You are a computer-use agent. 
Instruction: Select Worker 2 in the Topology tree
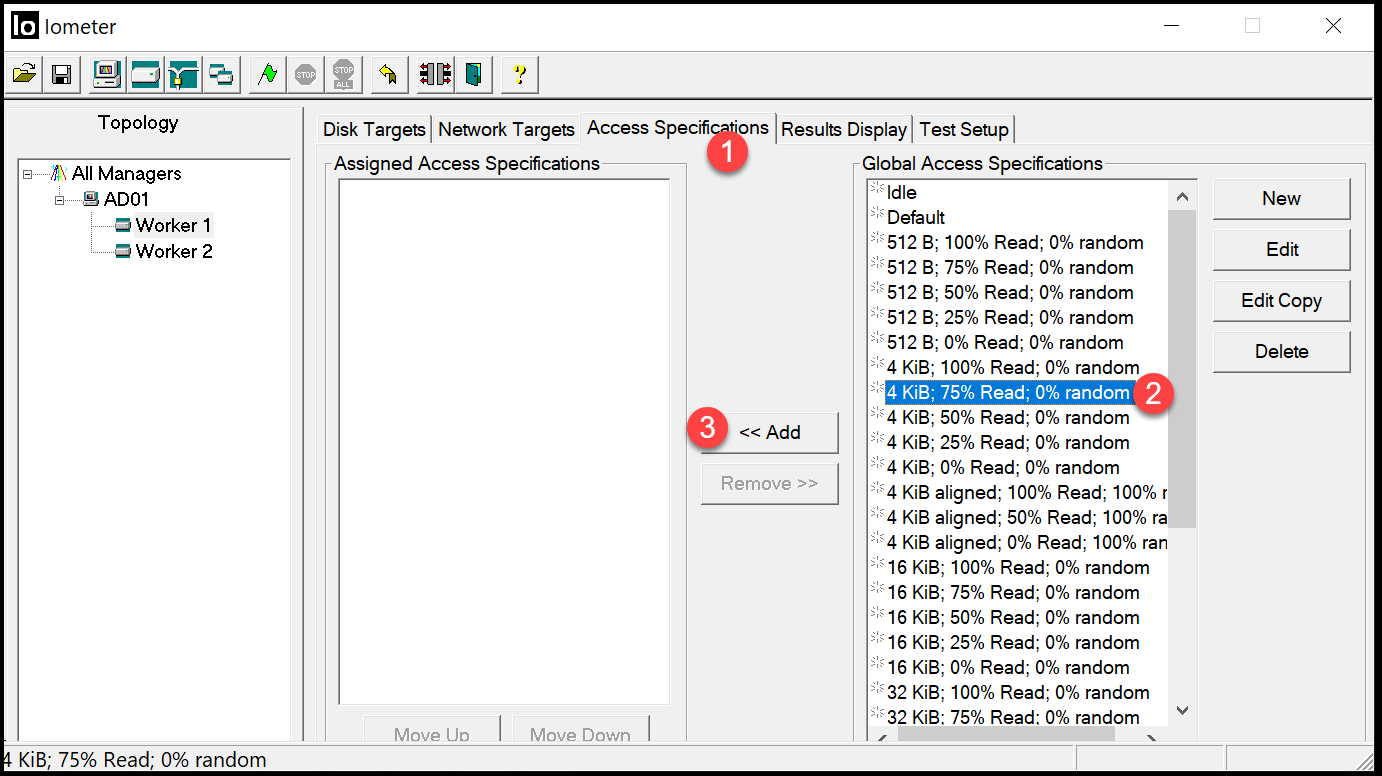[173, 251]
